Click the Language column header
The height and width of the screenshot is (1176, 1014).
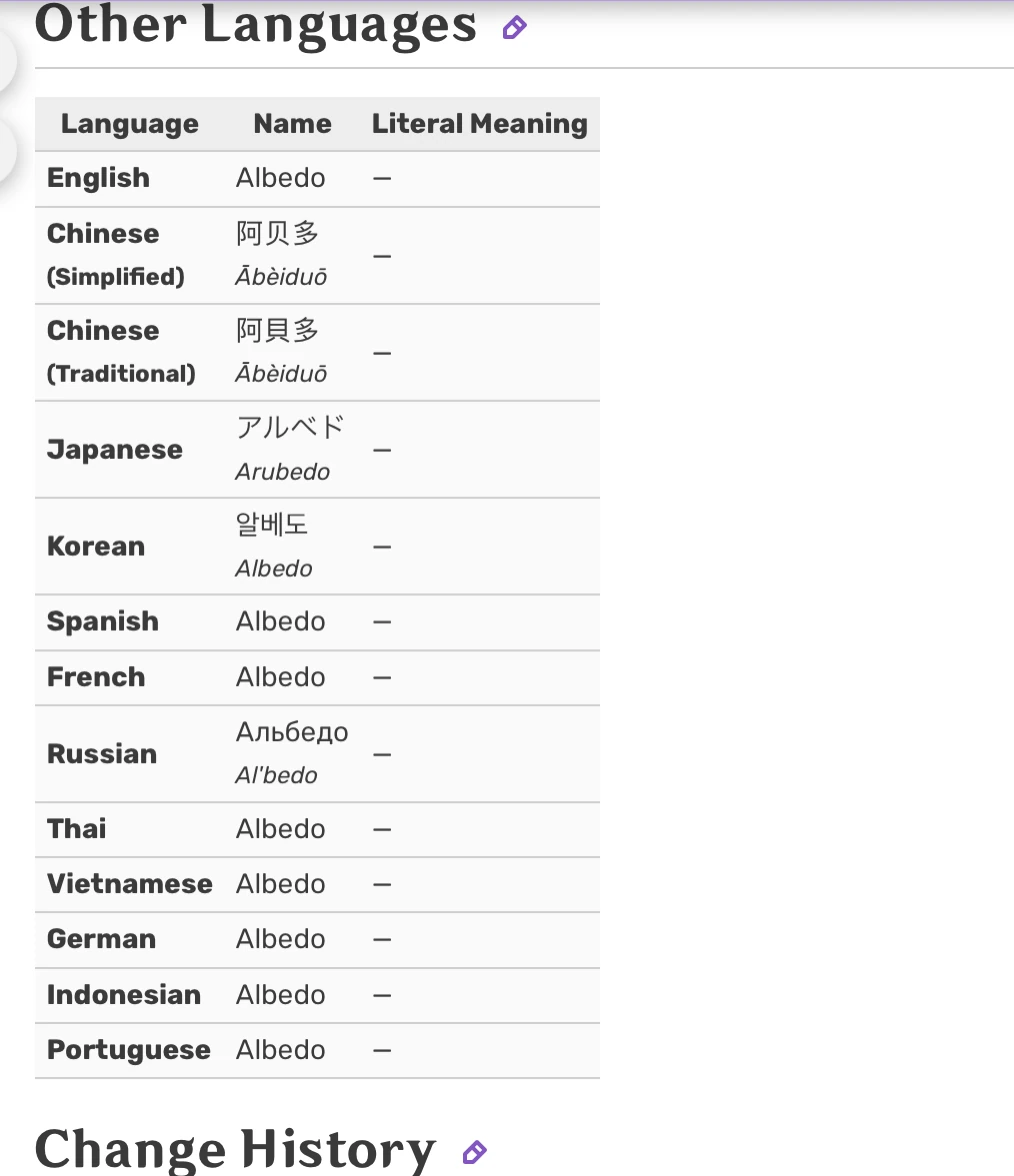(130, 124)
